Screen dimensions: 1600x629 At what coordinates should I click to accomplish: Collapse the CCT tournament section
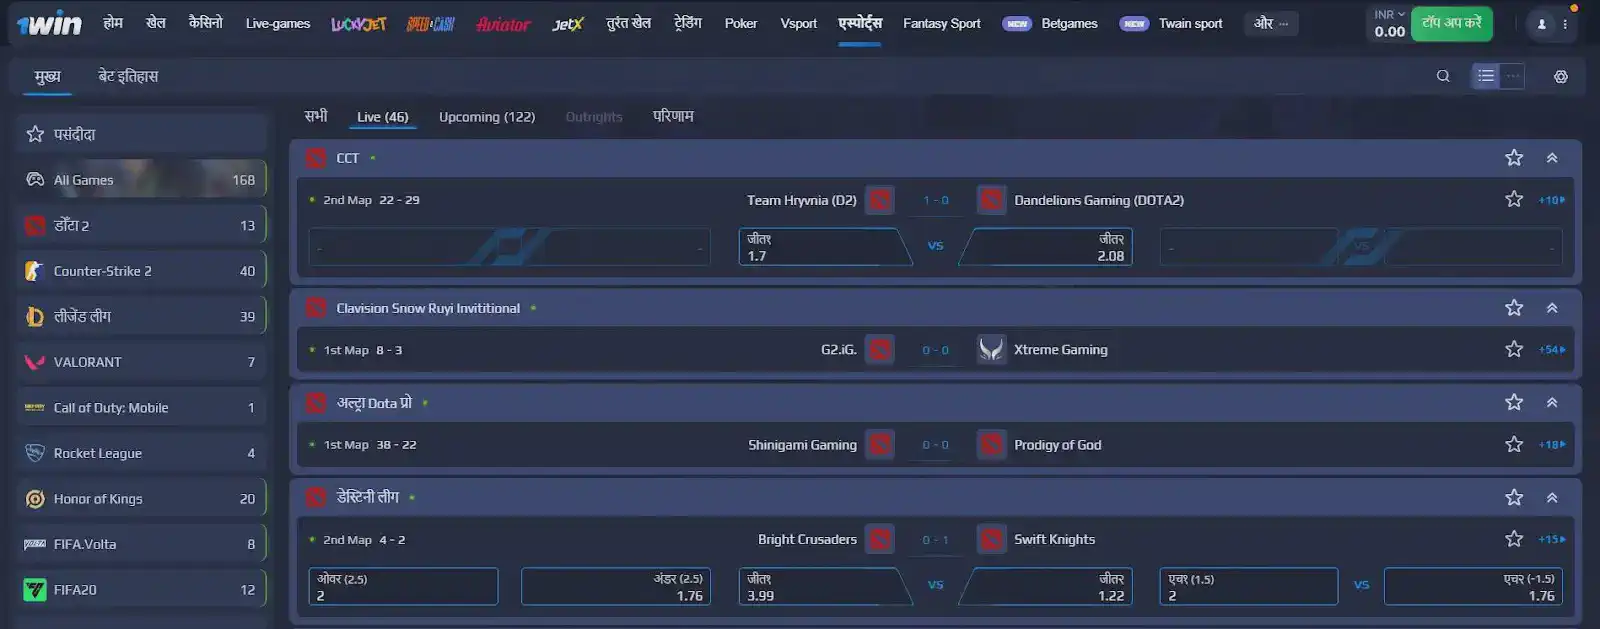click(1552, 158)
